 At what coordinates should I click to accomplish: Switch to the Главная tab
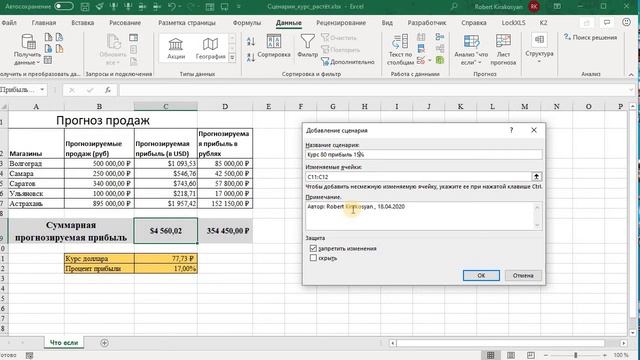[x=44, y=23]
